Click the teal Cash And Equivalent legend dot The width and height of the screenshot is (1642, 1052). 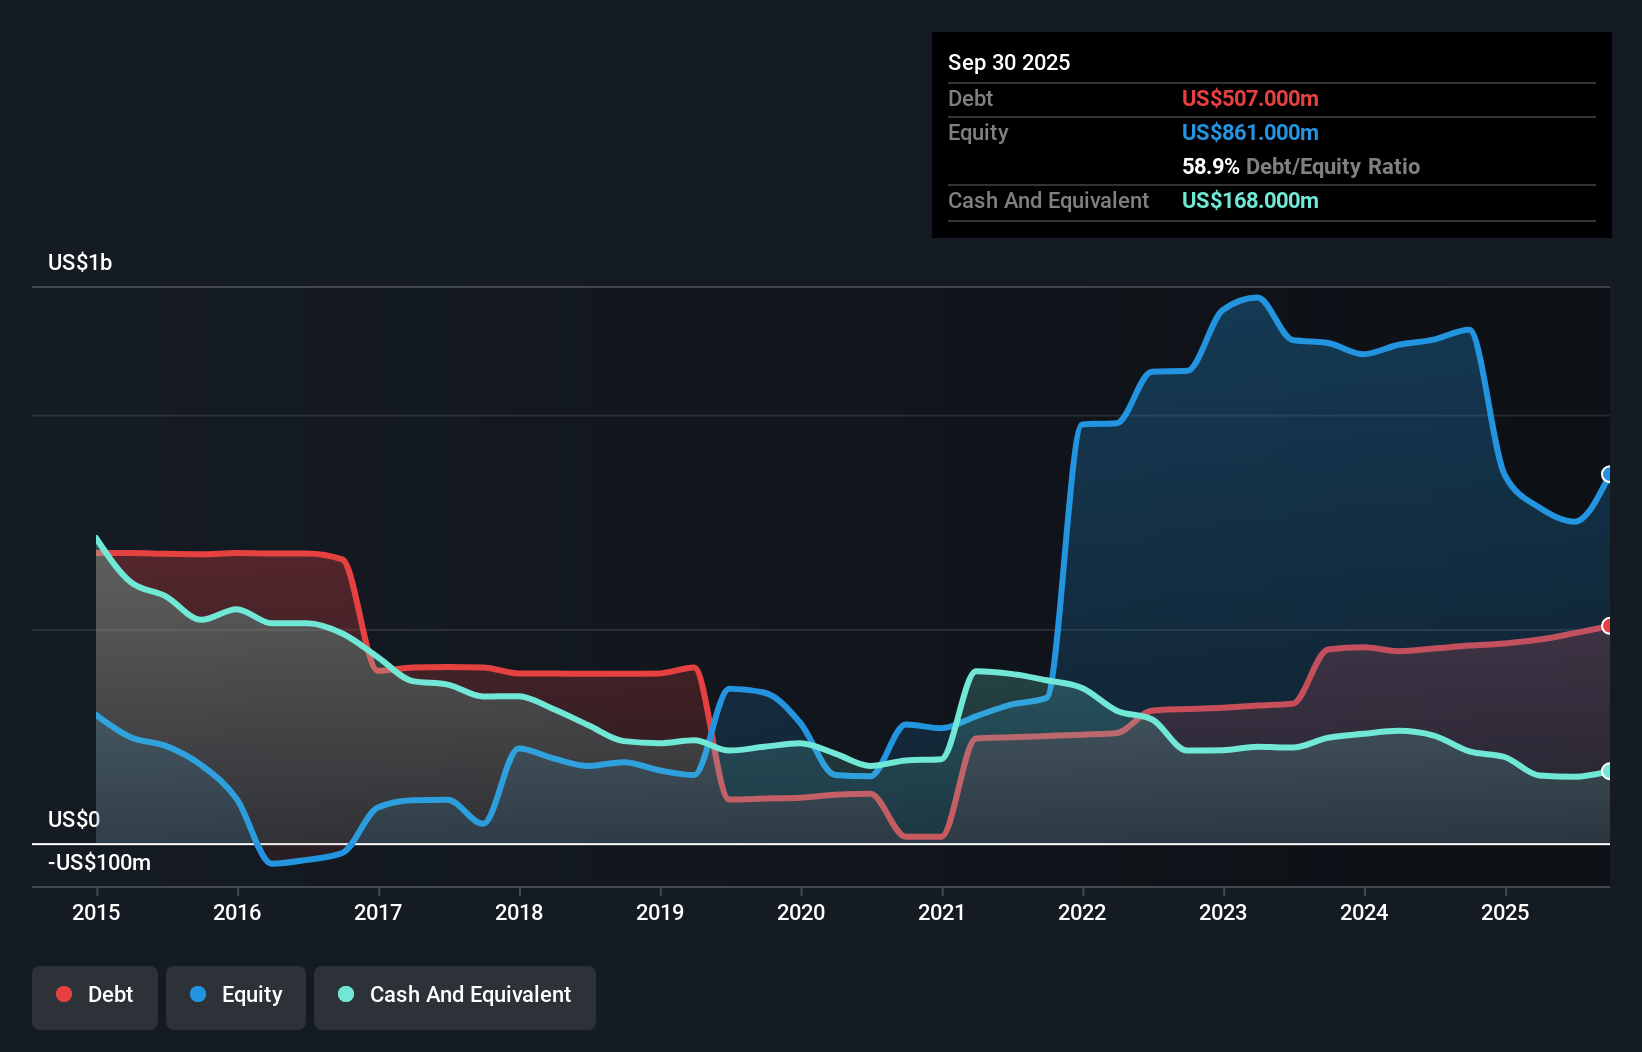tap(345, 994)
